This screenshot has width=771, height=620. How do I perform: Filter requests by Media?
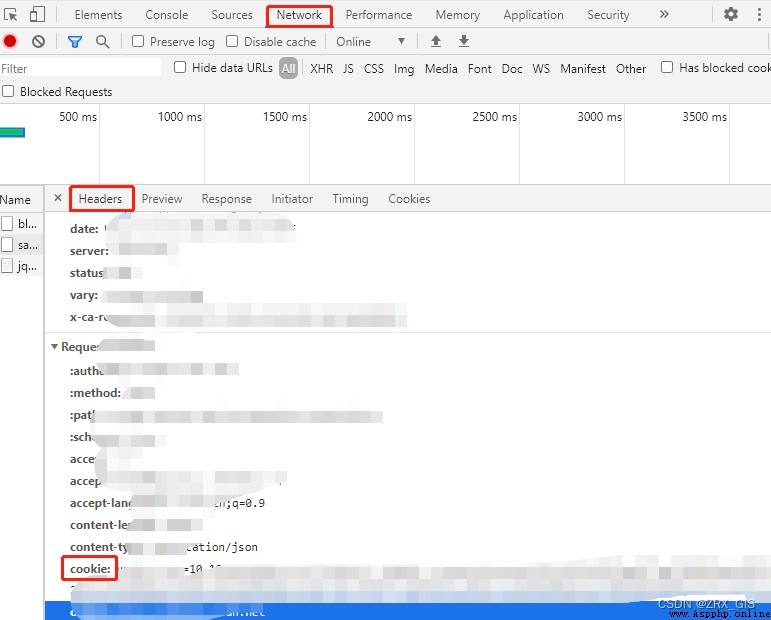pyautogui.click(x=441, y=68)
